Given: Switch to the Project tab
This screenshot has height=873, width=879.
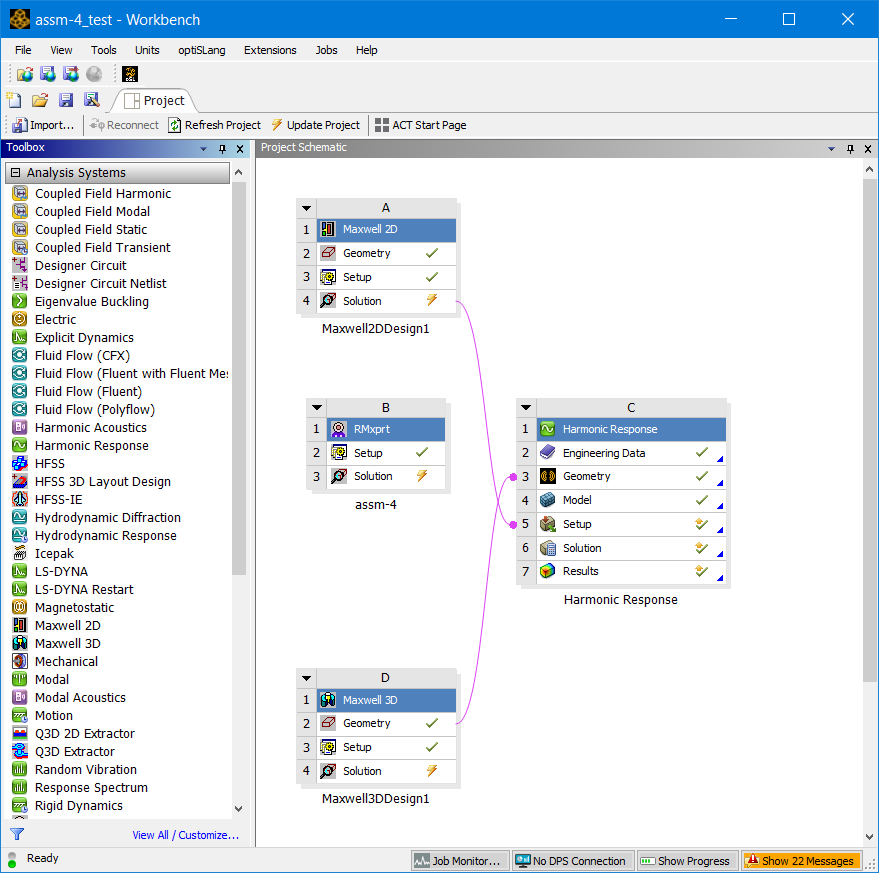Looking at the screenshot, I should pos(155,100).
